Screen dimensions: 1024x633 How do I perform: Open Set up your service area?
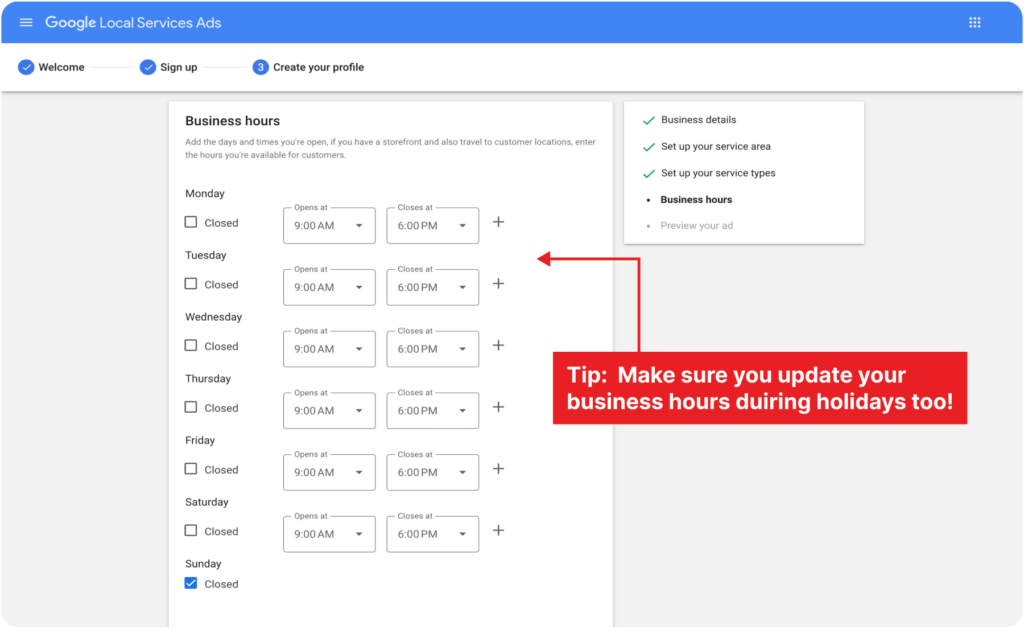click(716, 146)
